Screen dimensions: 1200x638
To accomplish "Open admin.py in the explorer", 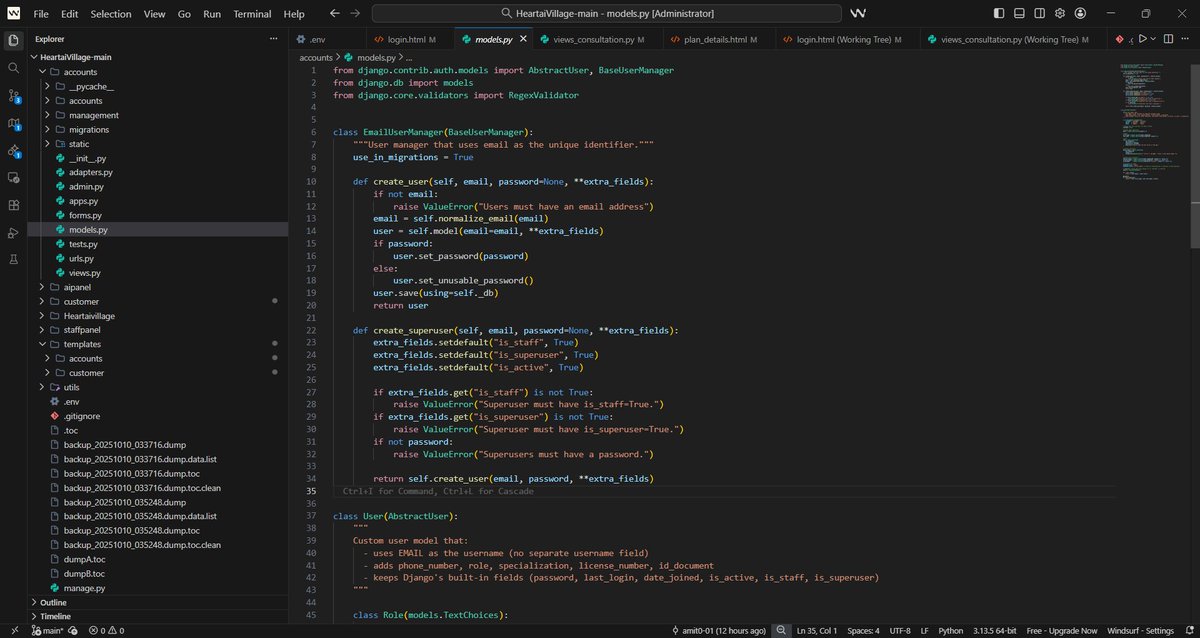I will (159, 187).
